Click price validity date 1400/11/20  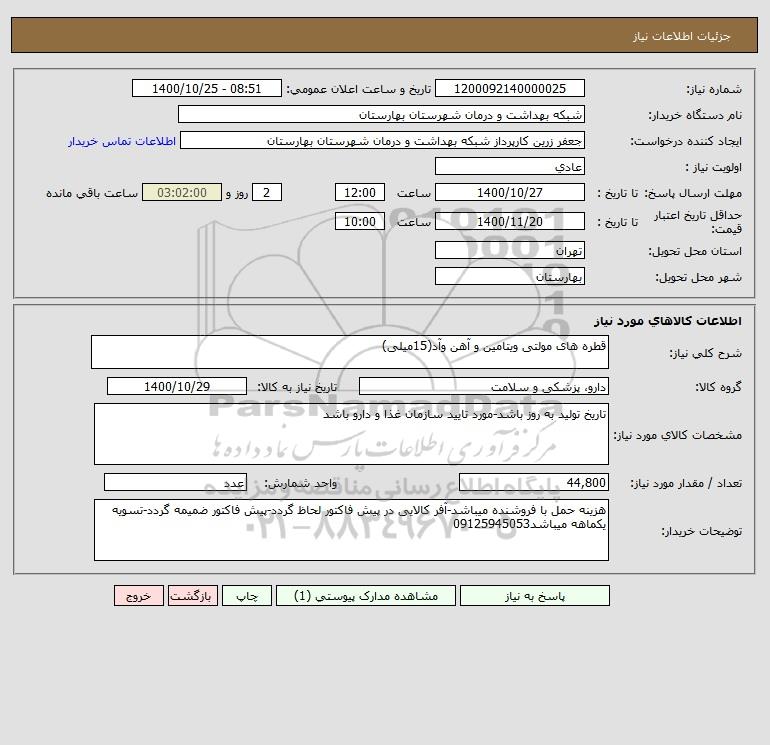pos(510,221)
